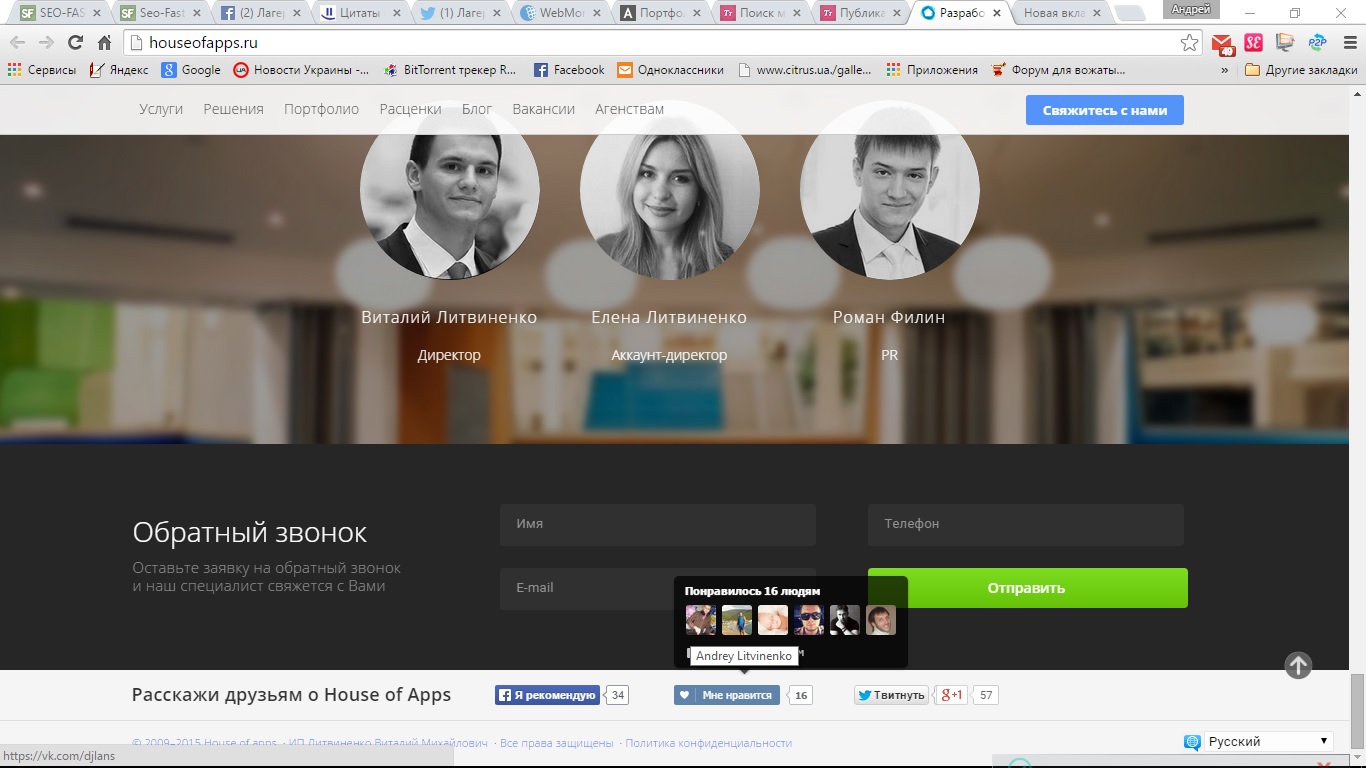Open the Сервисы apps bookmark
Viewport: 1366px width, 768px height.
point(41,70)
